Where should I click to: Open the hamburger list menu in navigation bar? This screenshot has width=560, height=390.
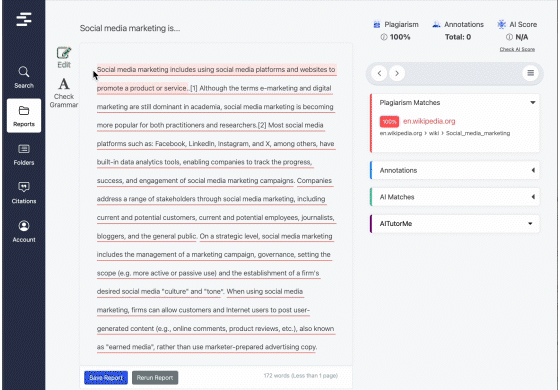(530, 73)
